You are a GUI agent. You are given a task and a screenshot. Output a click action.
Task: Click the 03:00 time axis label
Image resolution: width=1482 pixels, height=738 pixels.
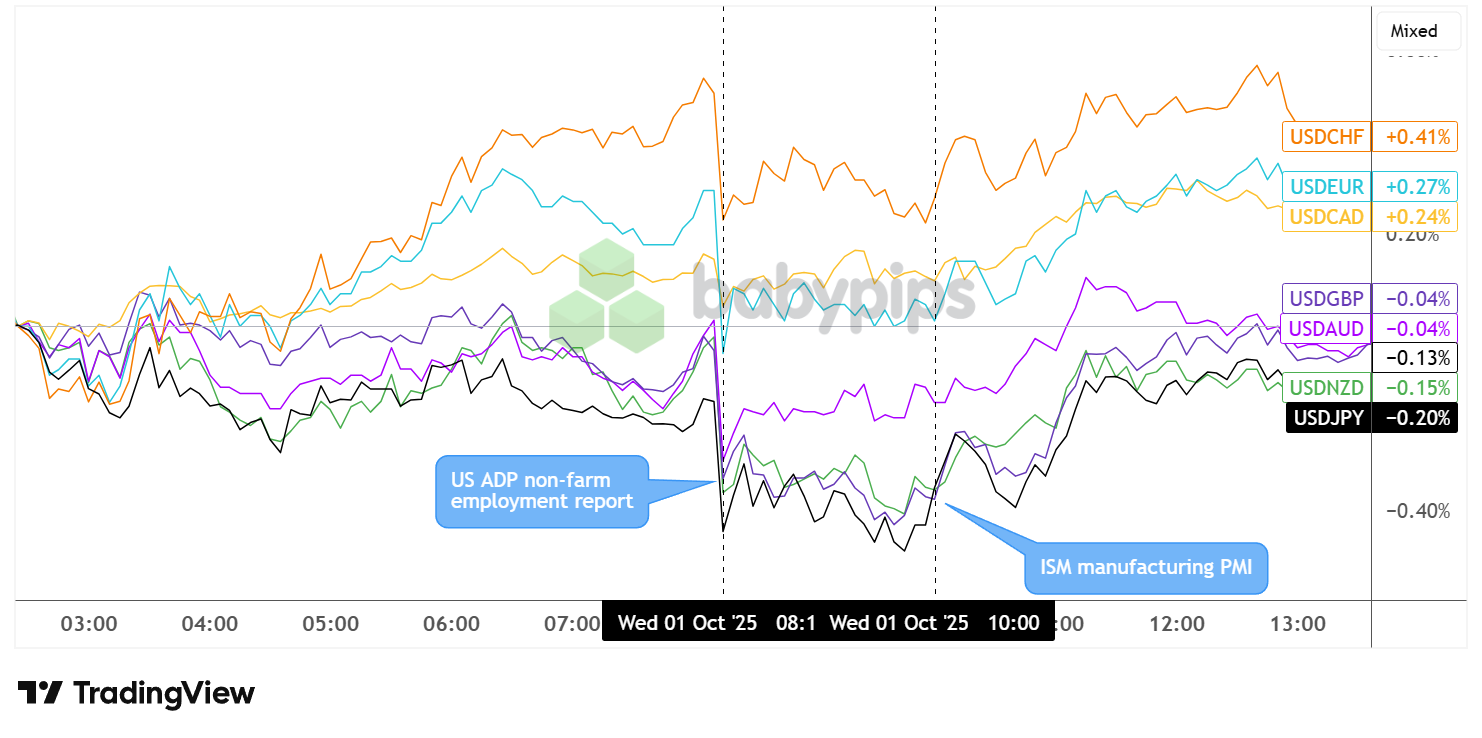pyautogui.click(x=89, y=624)
